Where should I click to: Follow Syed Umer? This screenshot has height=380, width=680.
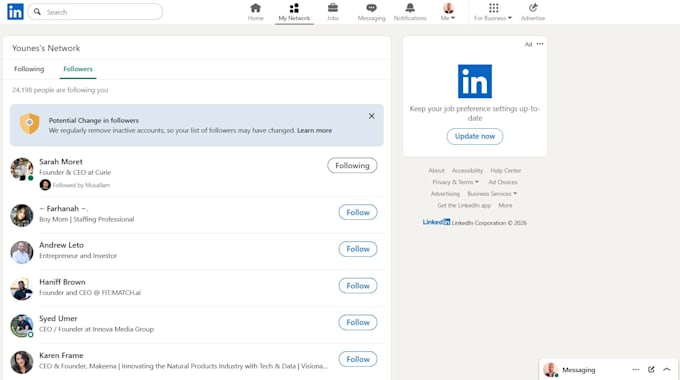358,322
